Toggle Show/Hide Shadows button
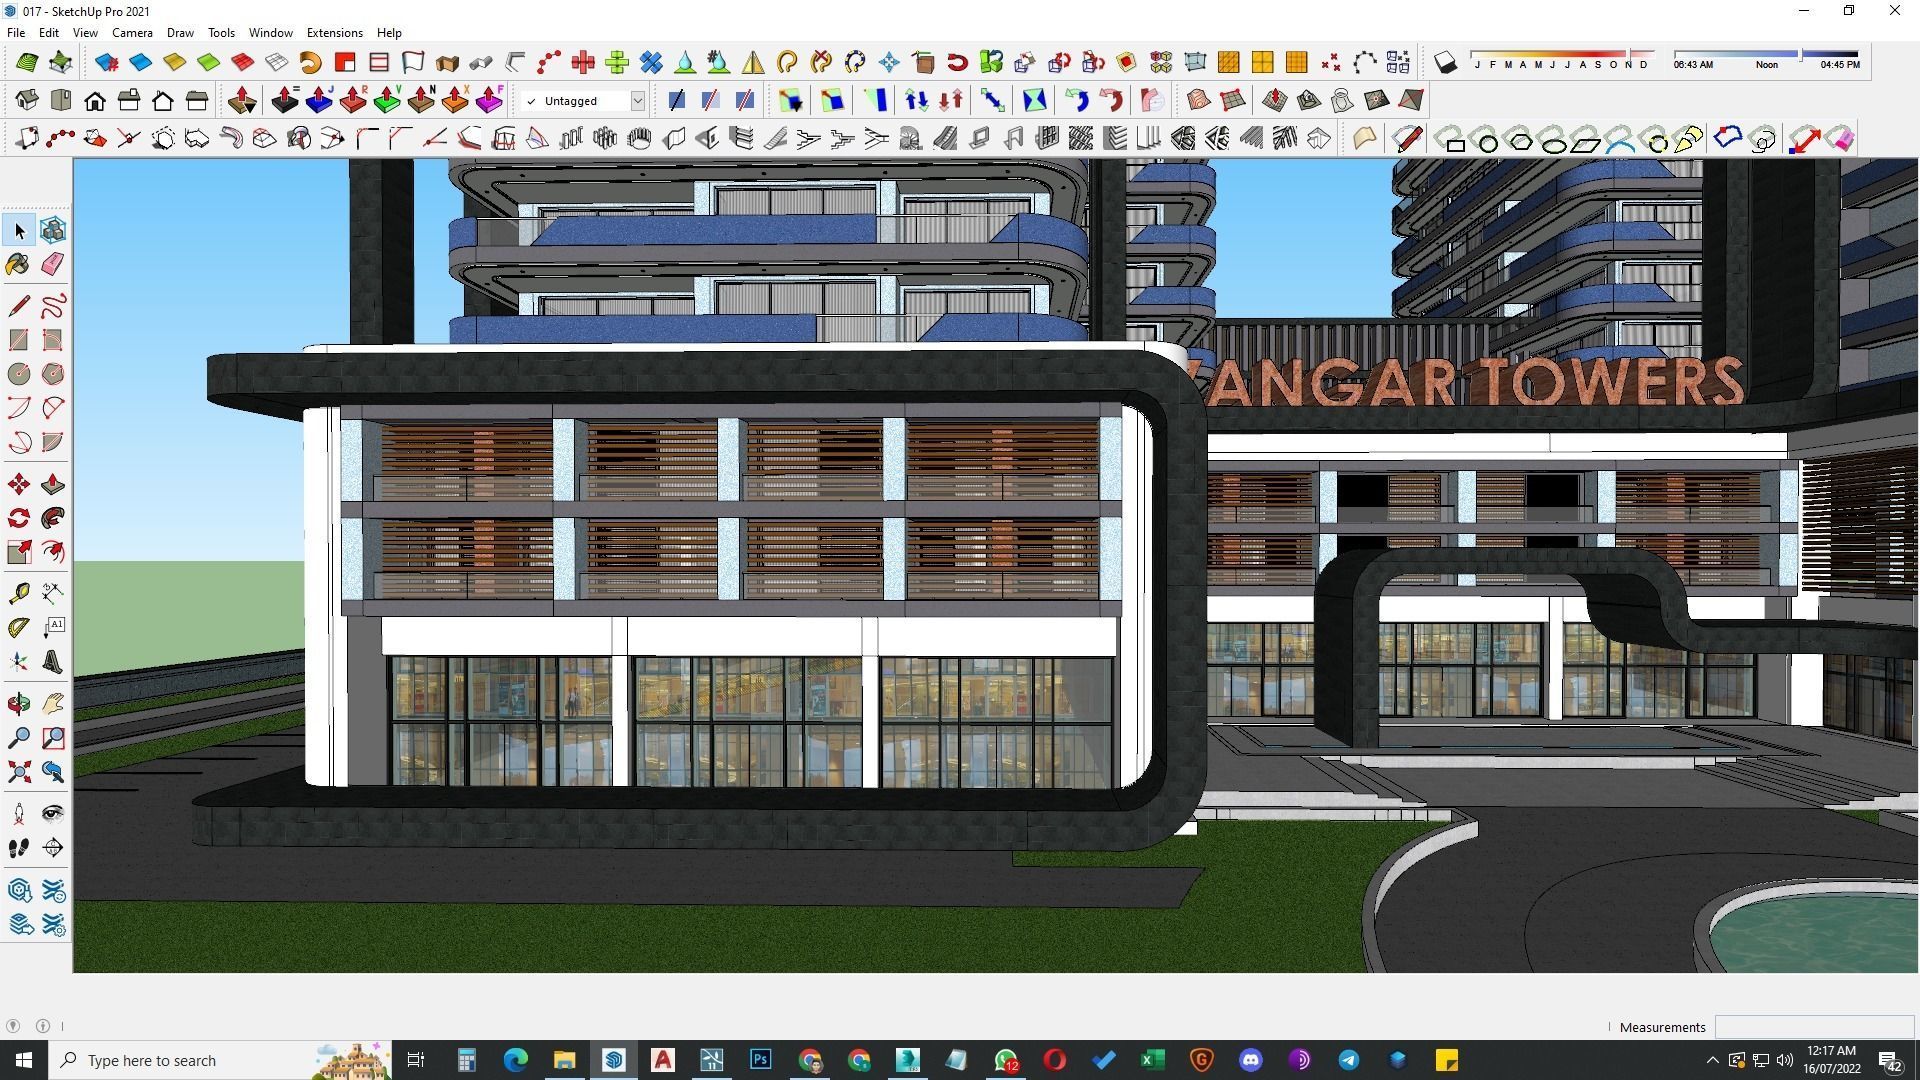The image size is (1920, 1080). 1445,62
